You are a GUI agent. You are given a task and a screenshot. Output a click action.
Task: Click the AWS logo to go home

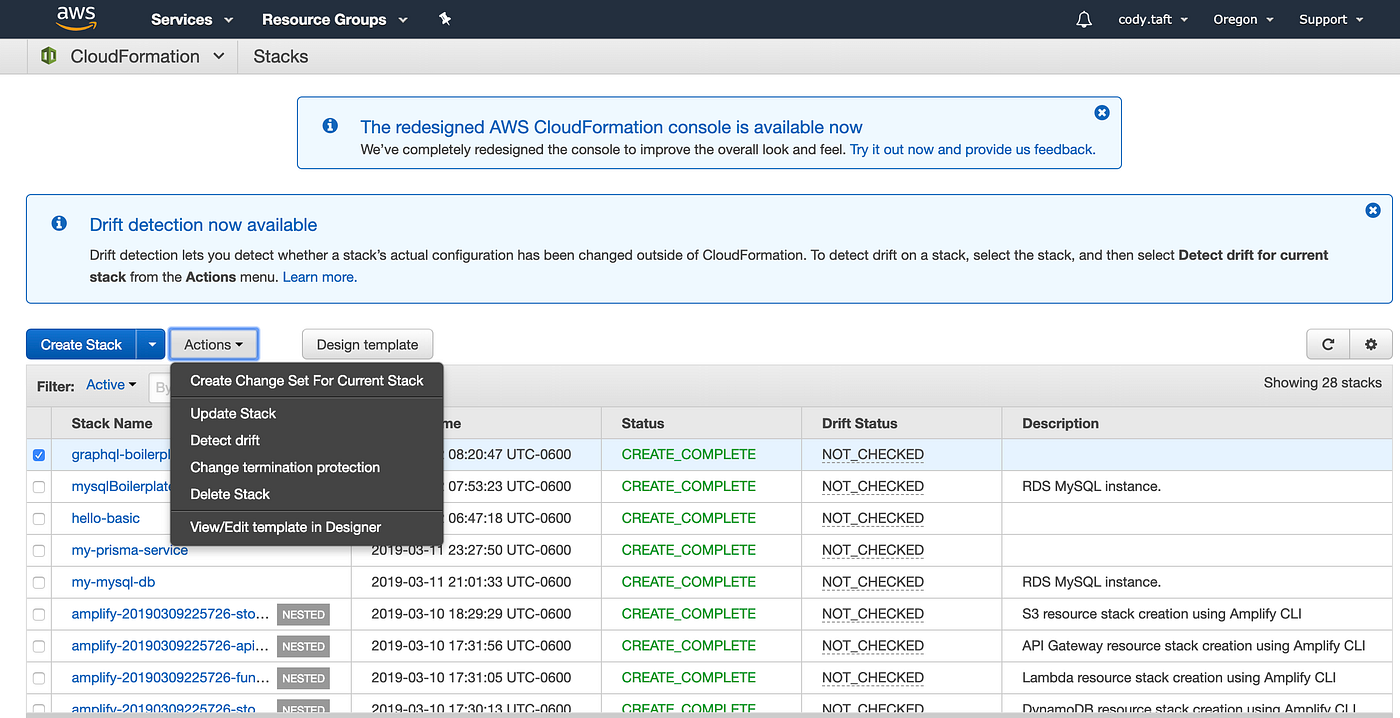click(x=76, y=18)
